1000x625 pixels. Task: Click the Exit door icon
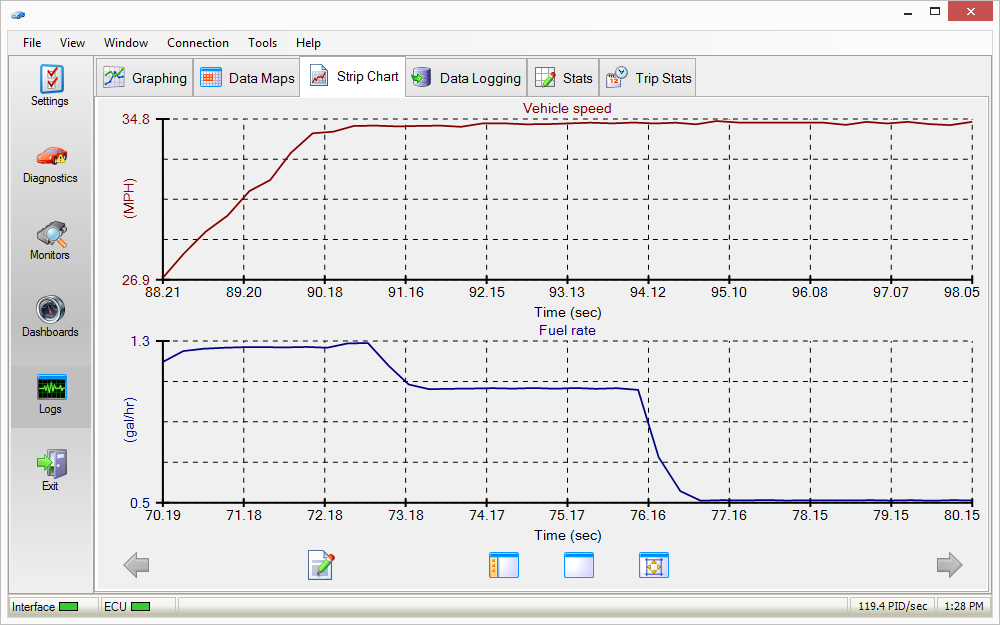pos(50,470)
